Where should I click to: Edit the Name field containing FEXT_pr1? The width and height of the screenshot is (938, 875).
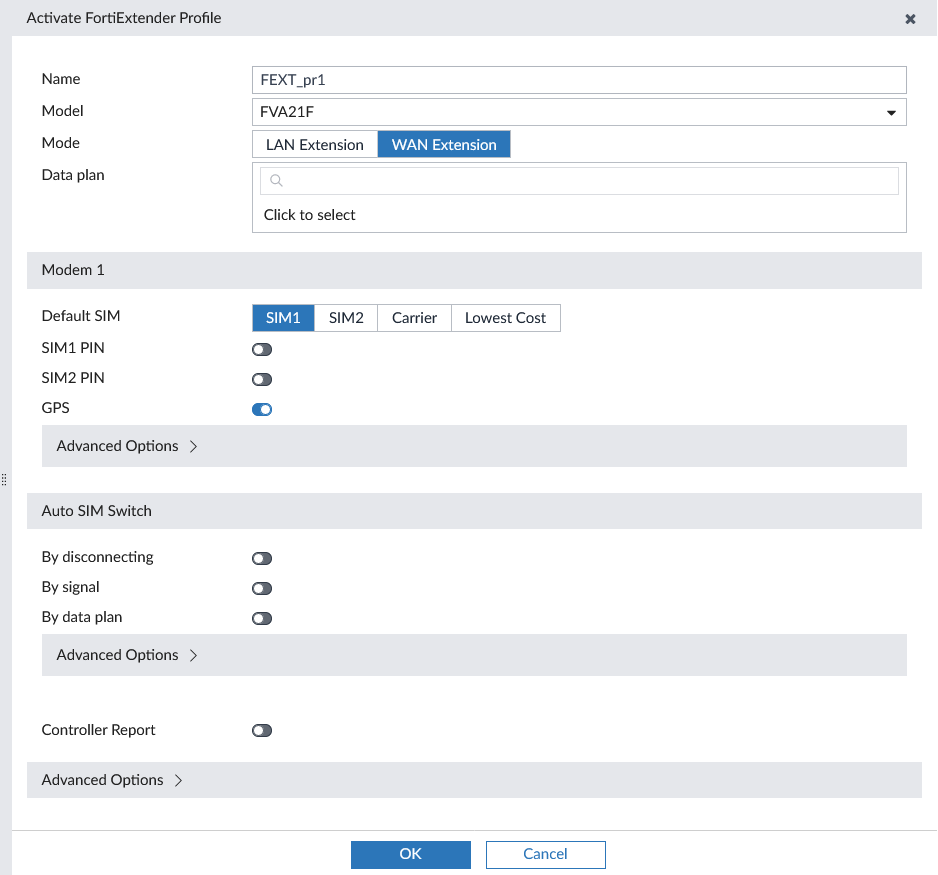pyautogui.click(x=579, y=80)
